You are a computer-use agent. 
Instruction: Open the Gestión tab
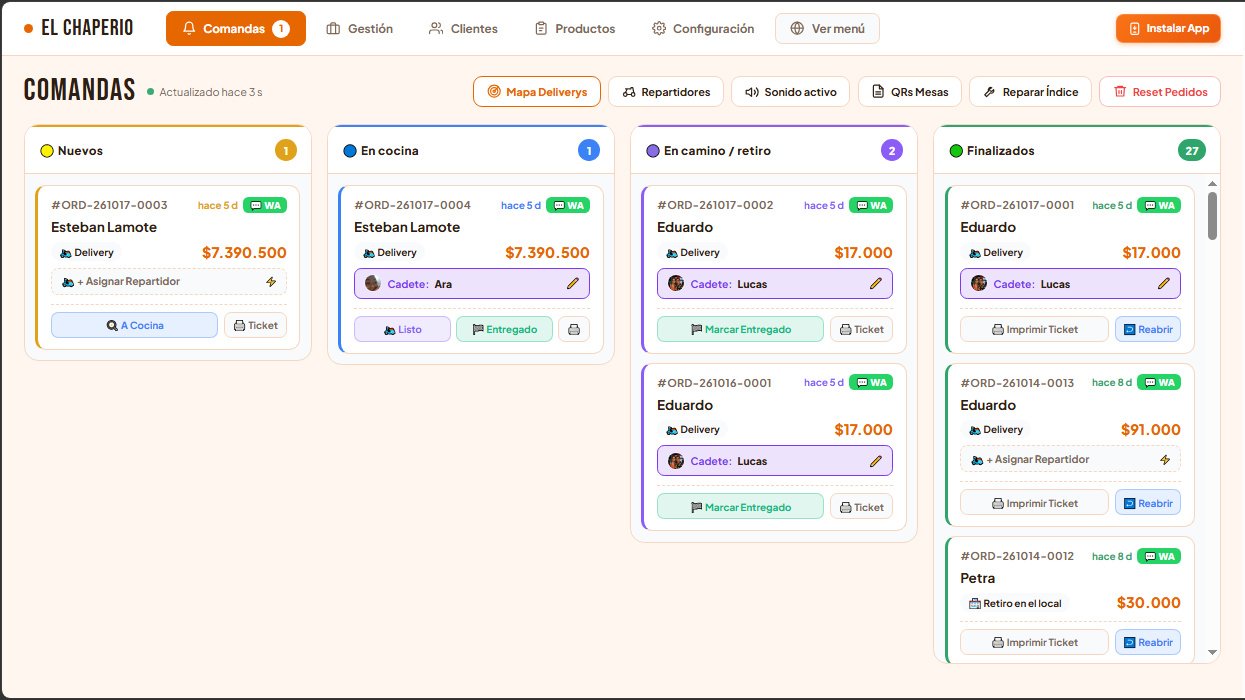point(360,28)
